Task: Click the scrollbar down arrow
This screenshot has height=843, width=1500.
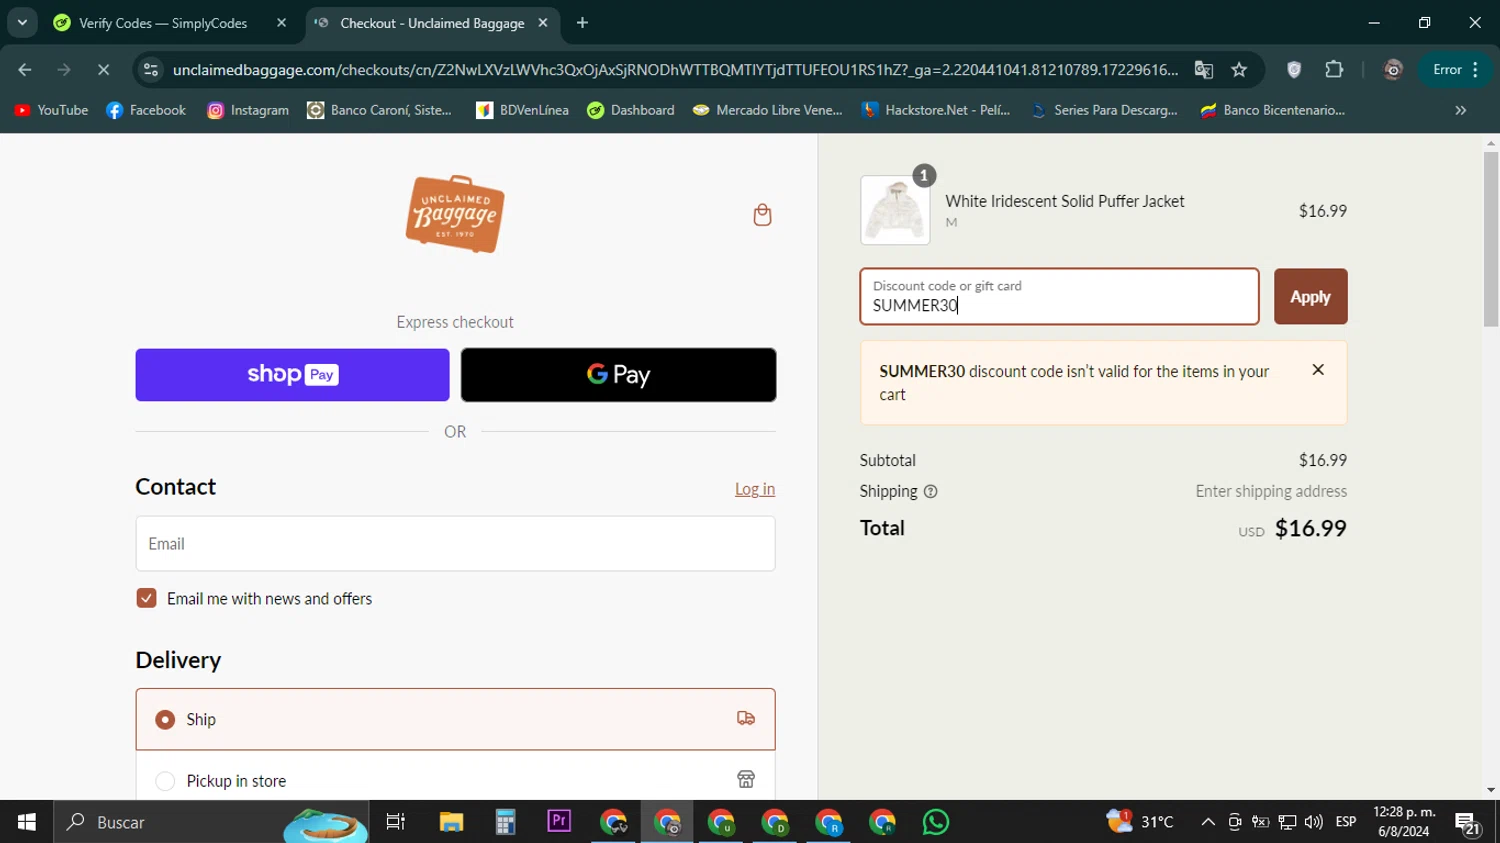Action: tap(1491, 790)
